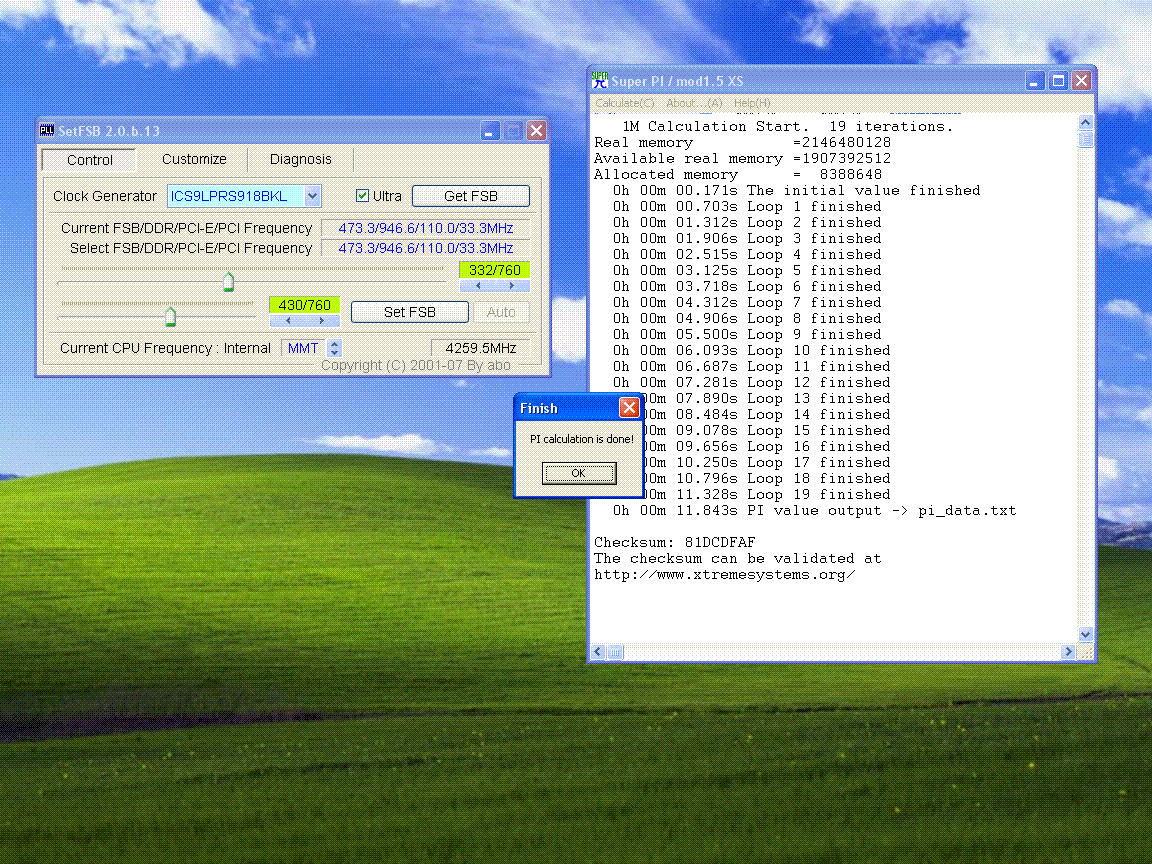Click the Current FSB frequency field
This screenshot has height=864, width=1152.
click(x=425, y=228)
